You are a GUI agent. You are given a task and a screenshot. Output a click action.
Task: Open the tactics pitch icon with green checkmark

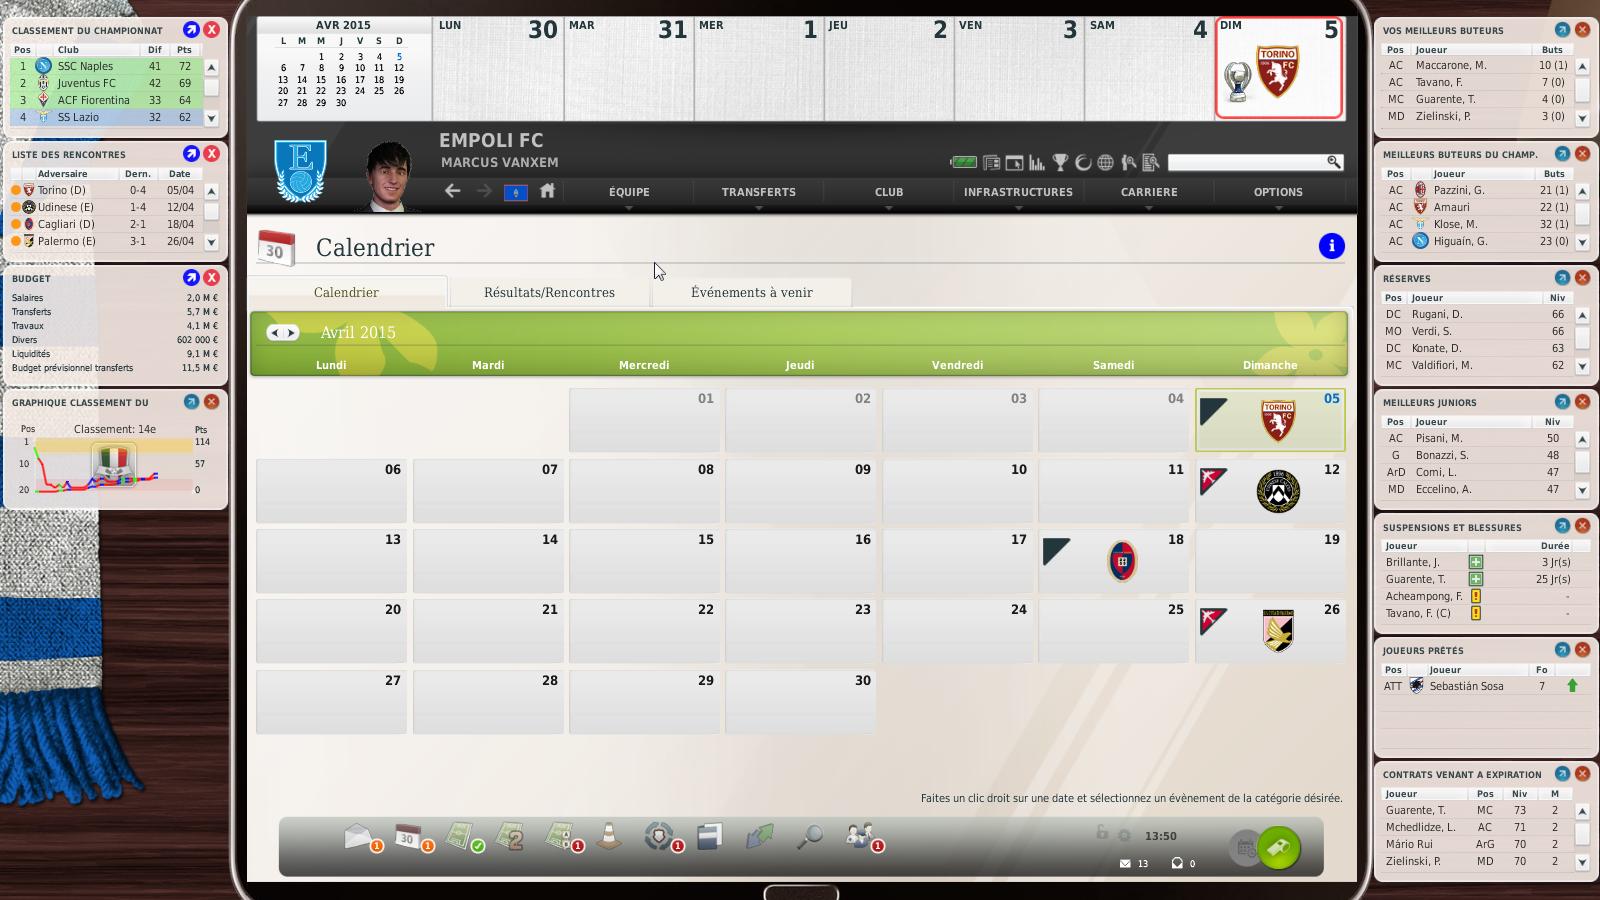[459, 836]
